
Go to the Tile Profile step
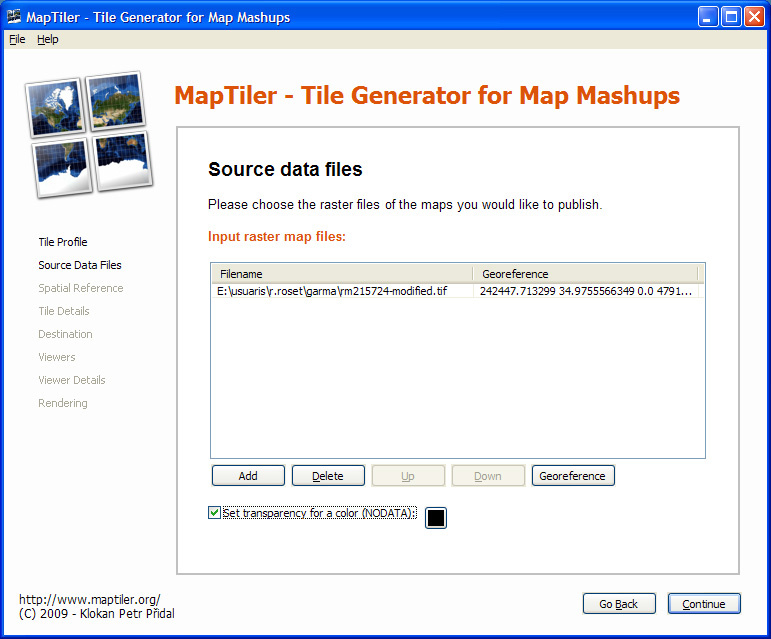pos(63,242)
